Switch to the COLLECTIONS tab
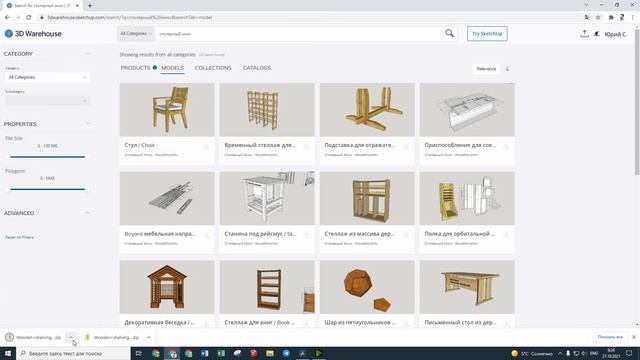The height and width of the screenshot is (360, 640). pyautogui.click(x=213, y=68)
